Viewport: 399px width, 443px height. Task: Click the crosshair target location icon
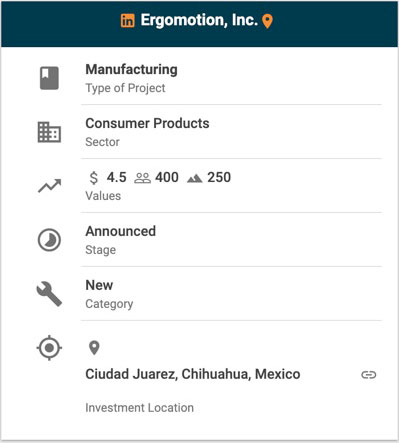(49, 348)
